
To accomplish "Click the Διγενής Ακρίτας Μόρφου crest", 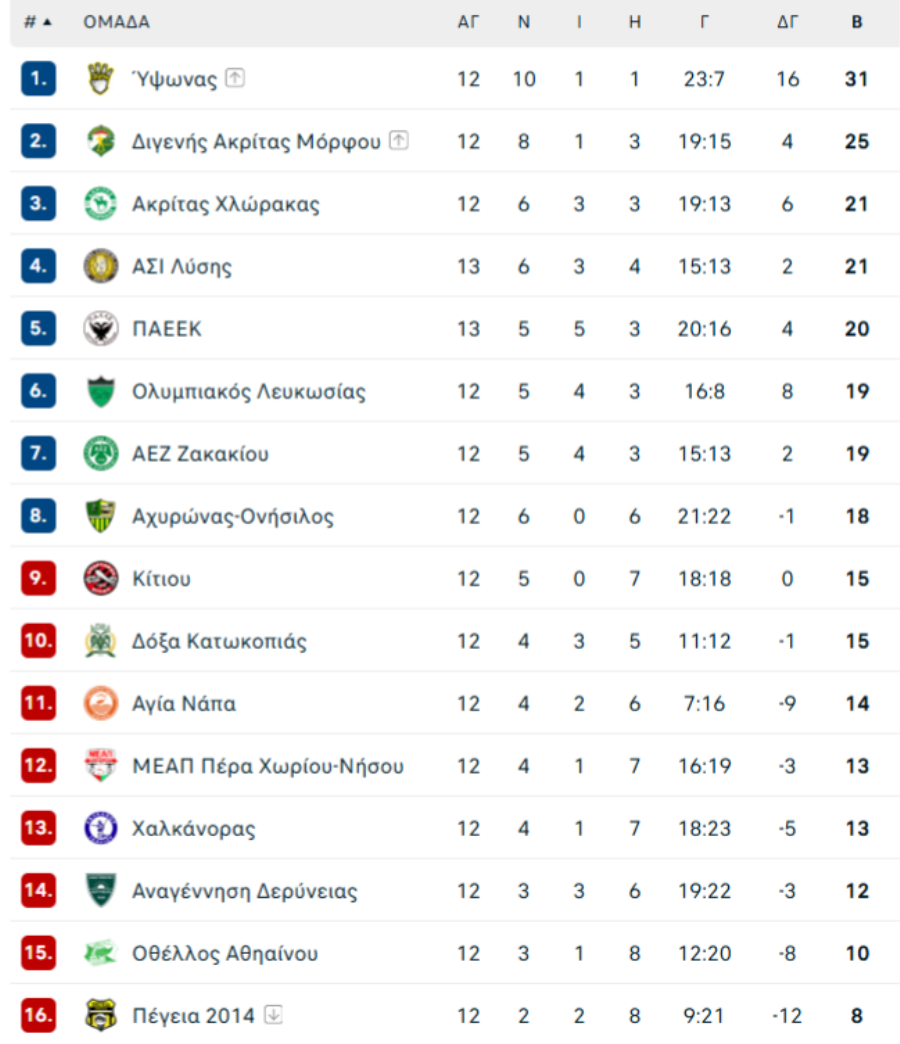I will (x=101, y=141).
